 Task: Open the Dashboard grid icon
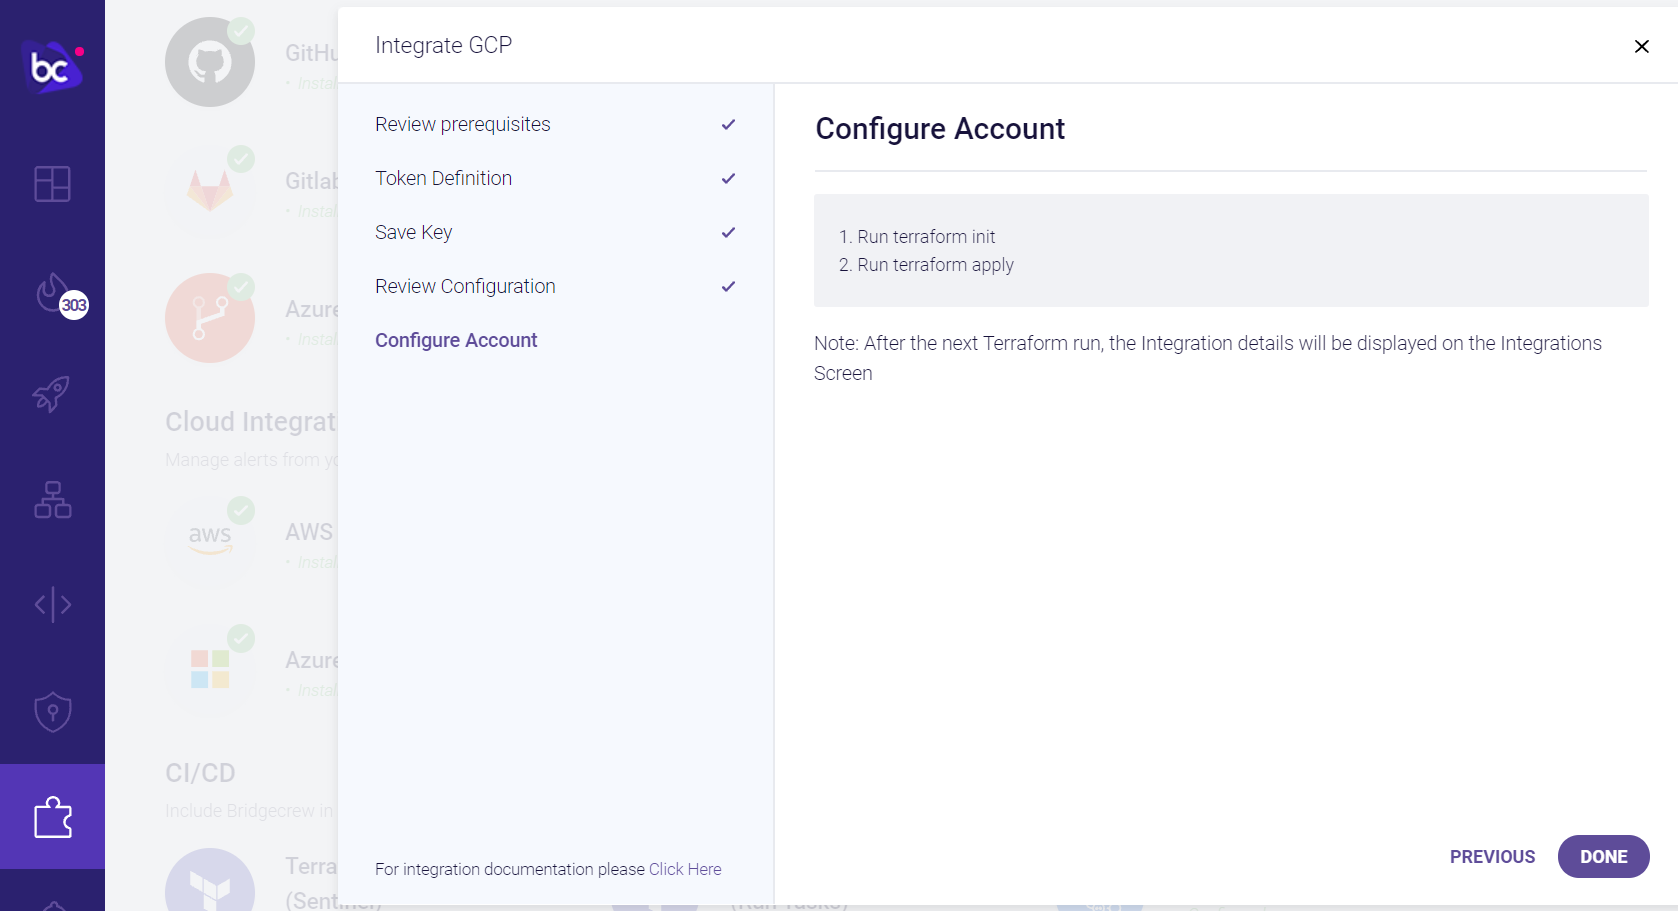(52, 184)
